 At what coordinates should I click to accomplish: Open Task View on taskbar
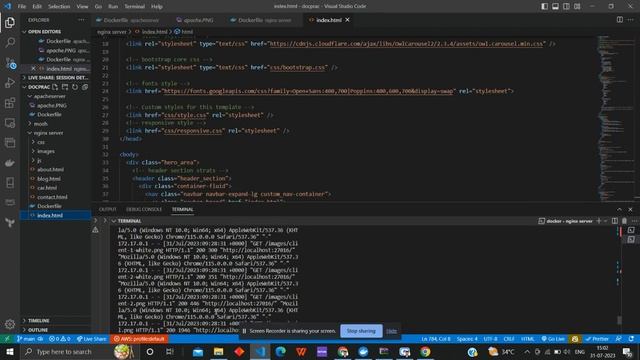coord(170,351)
